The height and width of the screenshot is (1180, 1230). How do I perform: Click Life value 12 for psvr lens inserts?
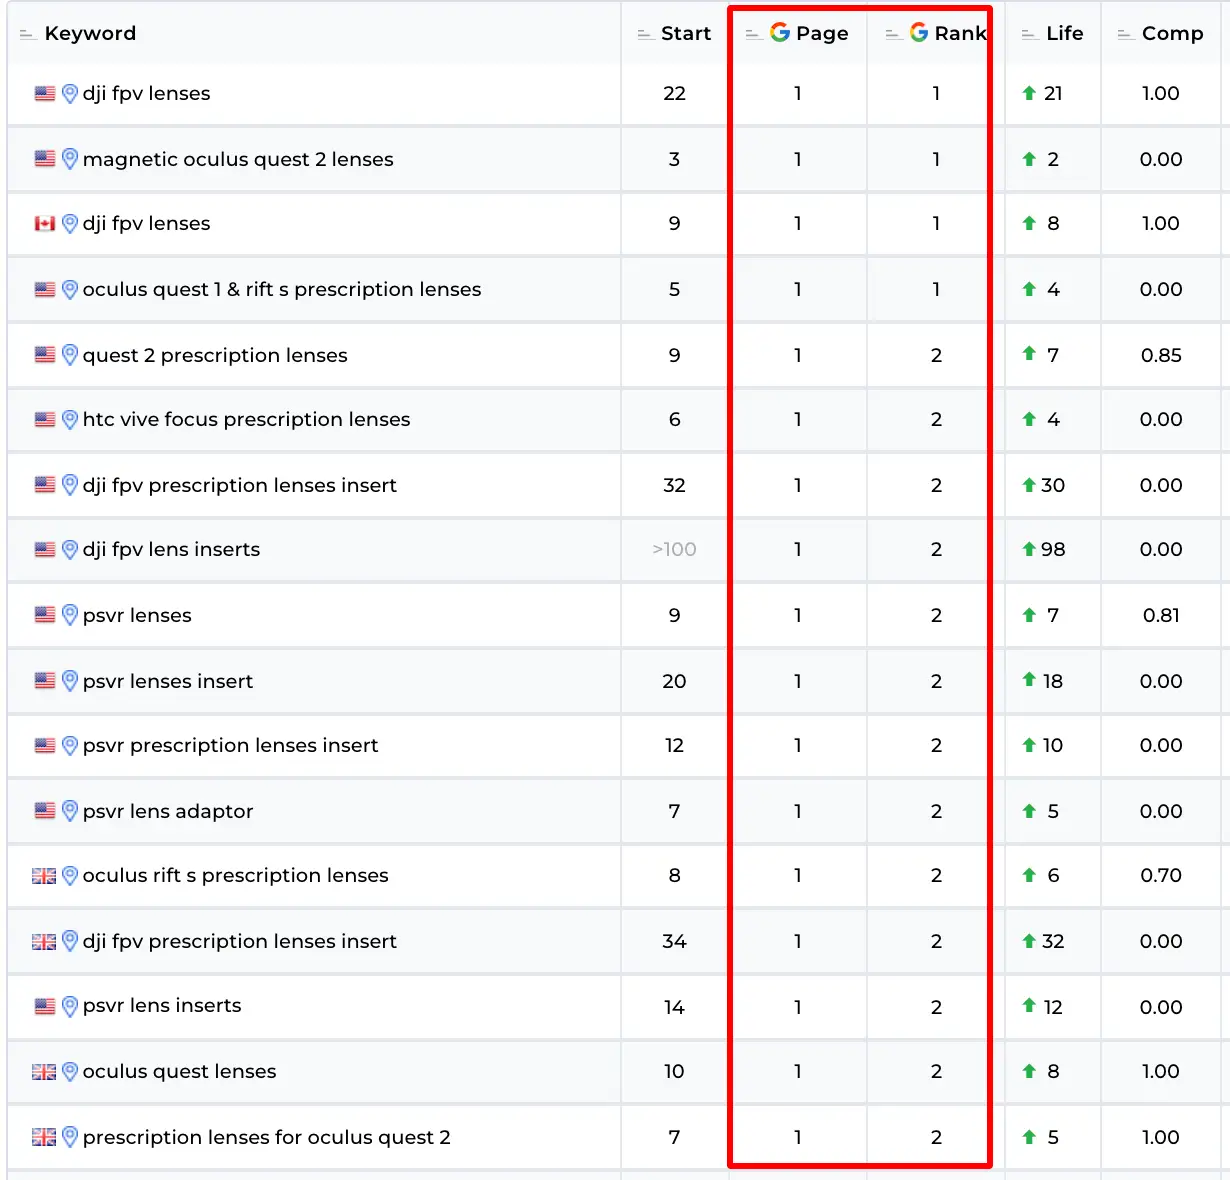click(1053, 1007)
